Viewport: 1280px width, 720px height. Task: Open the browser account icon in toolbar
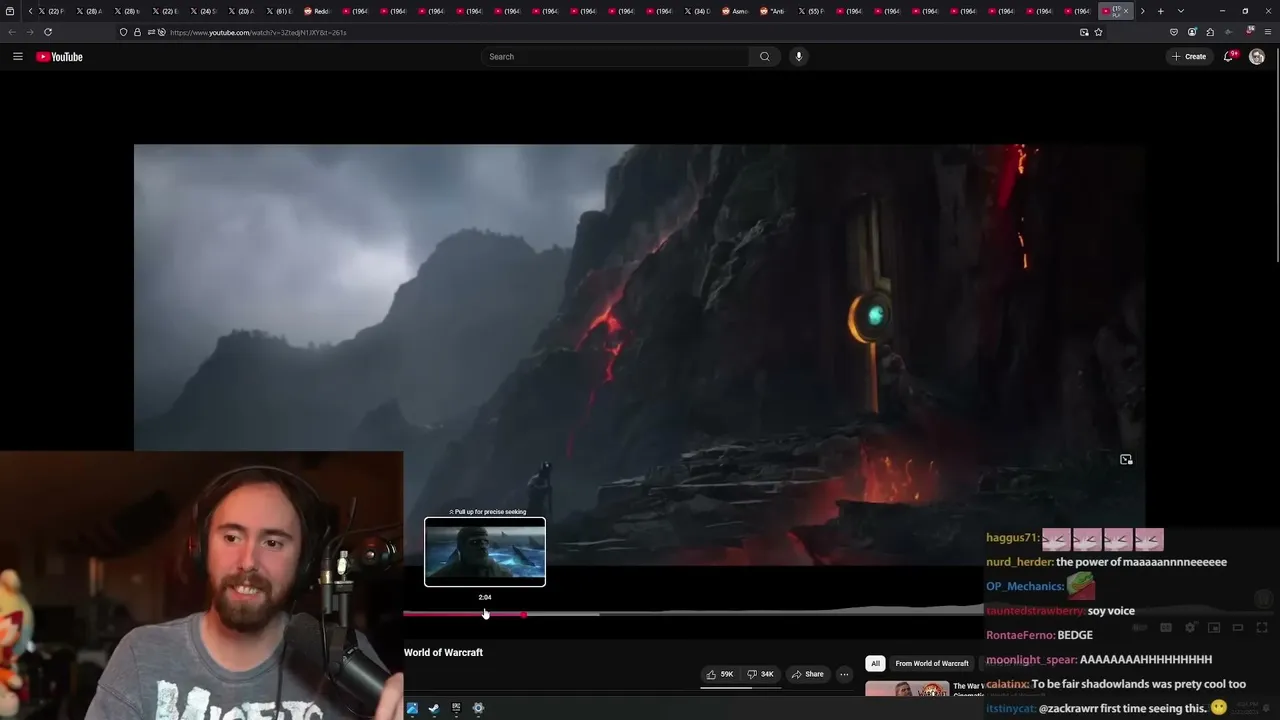click(1192, 32)
